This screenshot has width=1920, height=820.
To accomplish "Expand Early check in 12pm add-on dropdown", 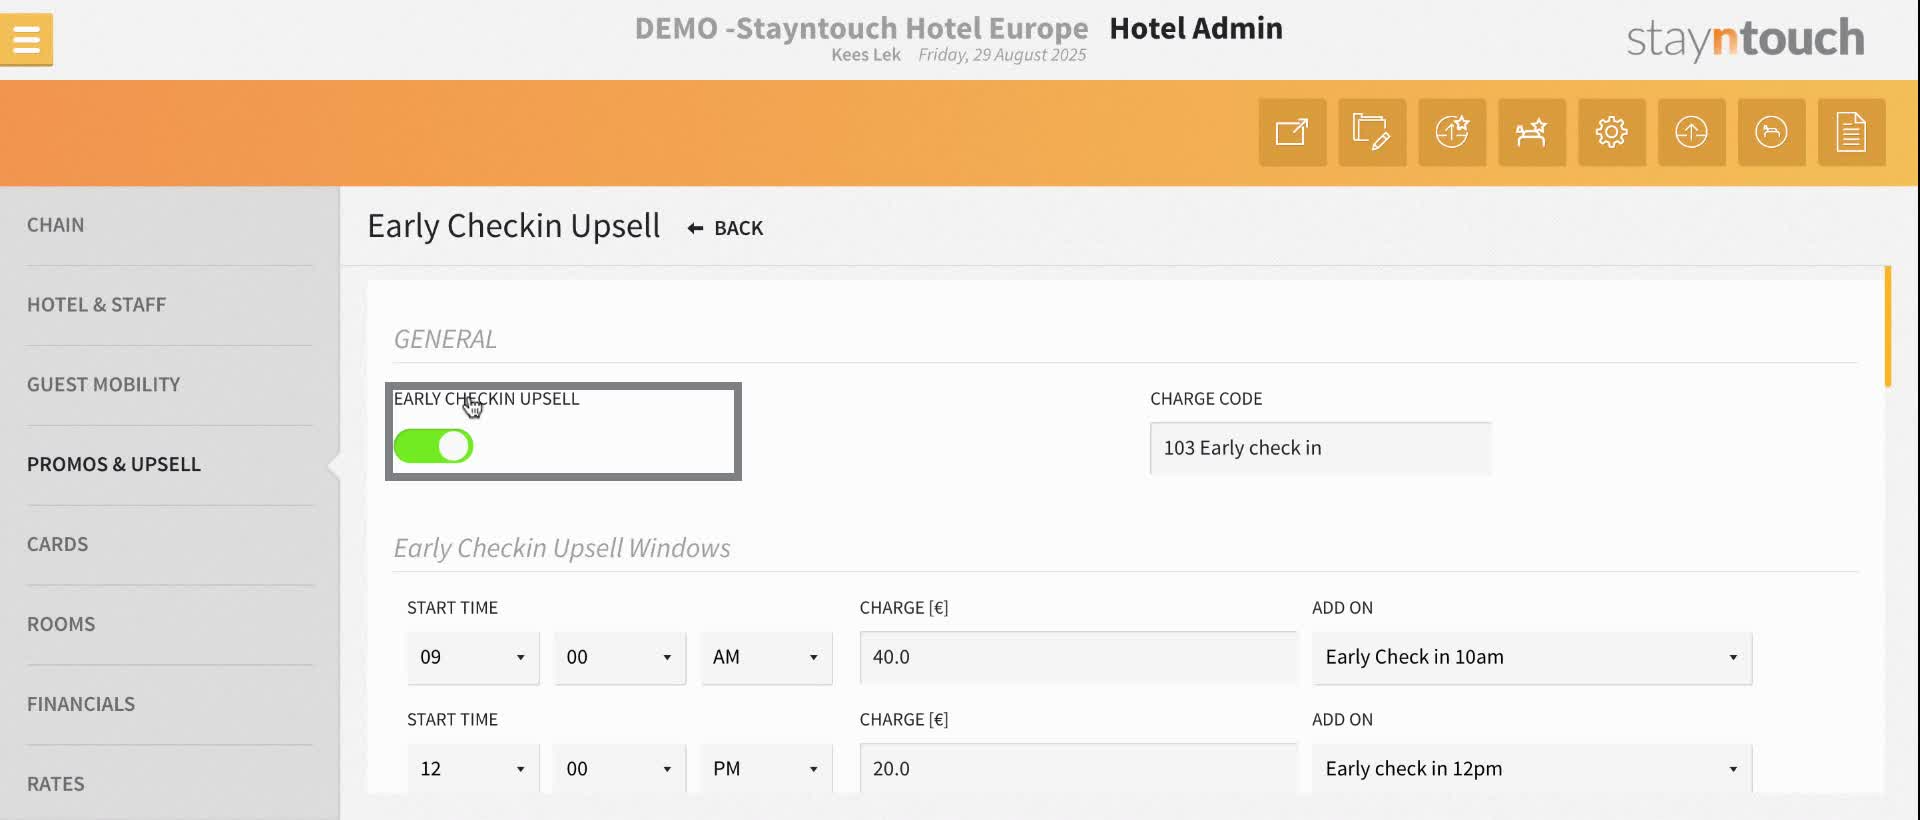I will tap(1532, 769).
